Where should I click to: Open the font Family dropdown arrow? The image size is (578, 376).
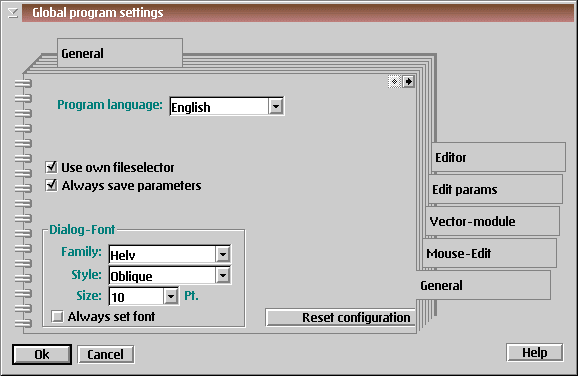[x=223, y=254]
